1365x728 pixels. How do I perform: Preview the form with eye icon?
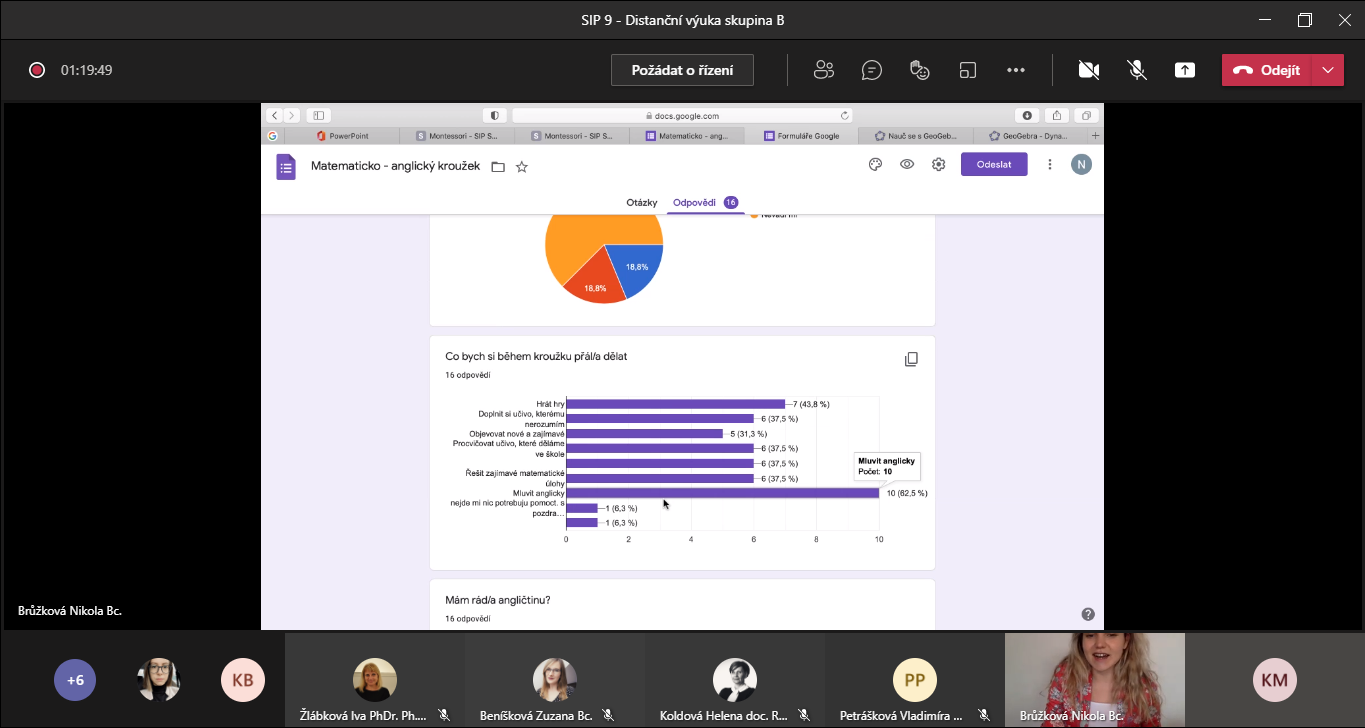tap(907, 164)
